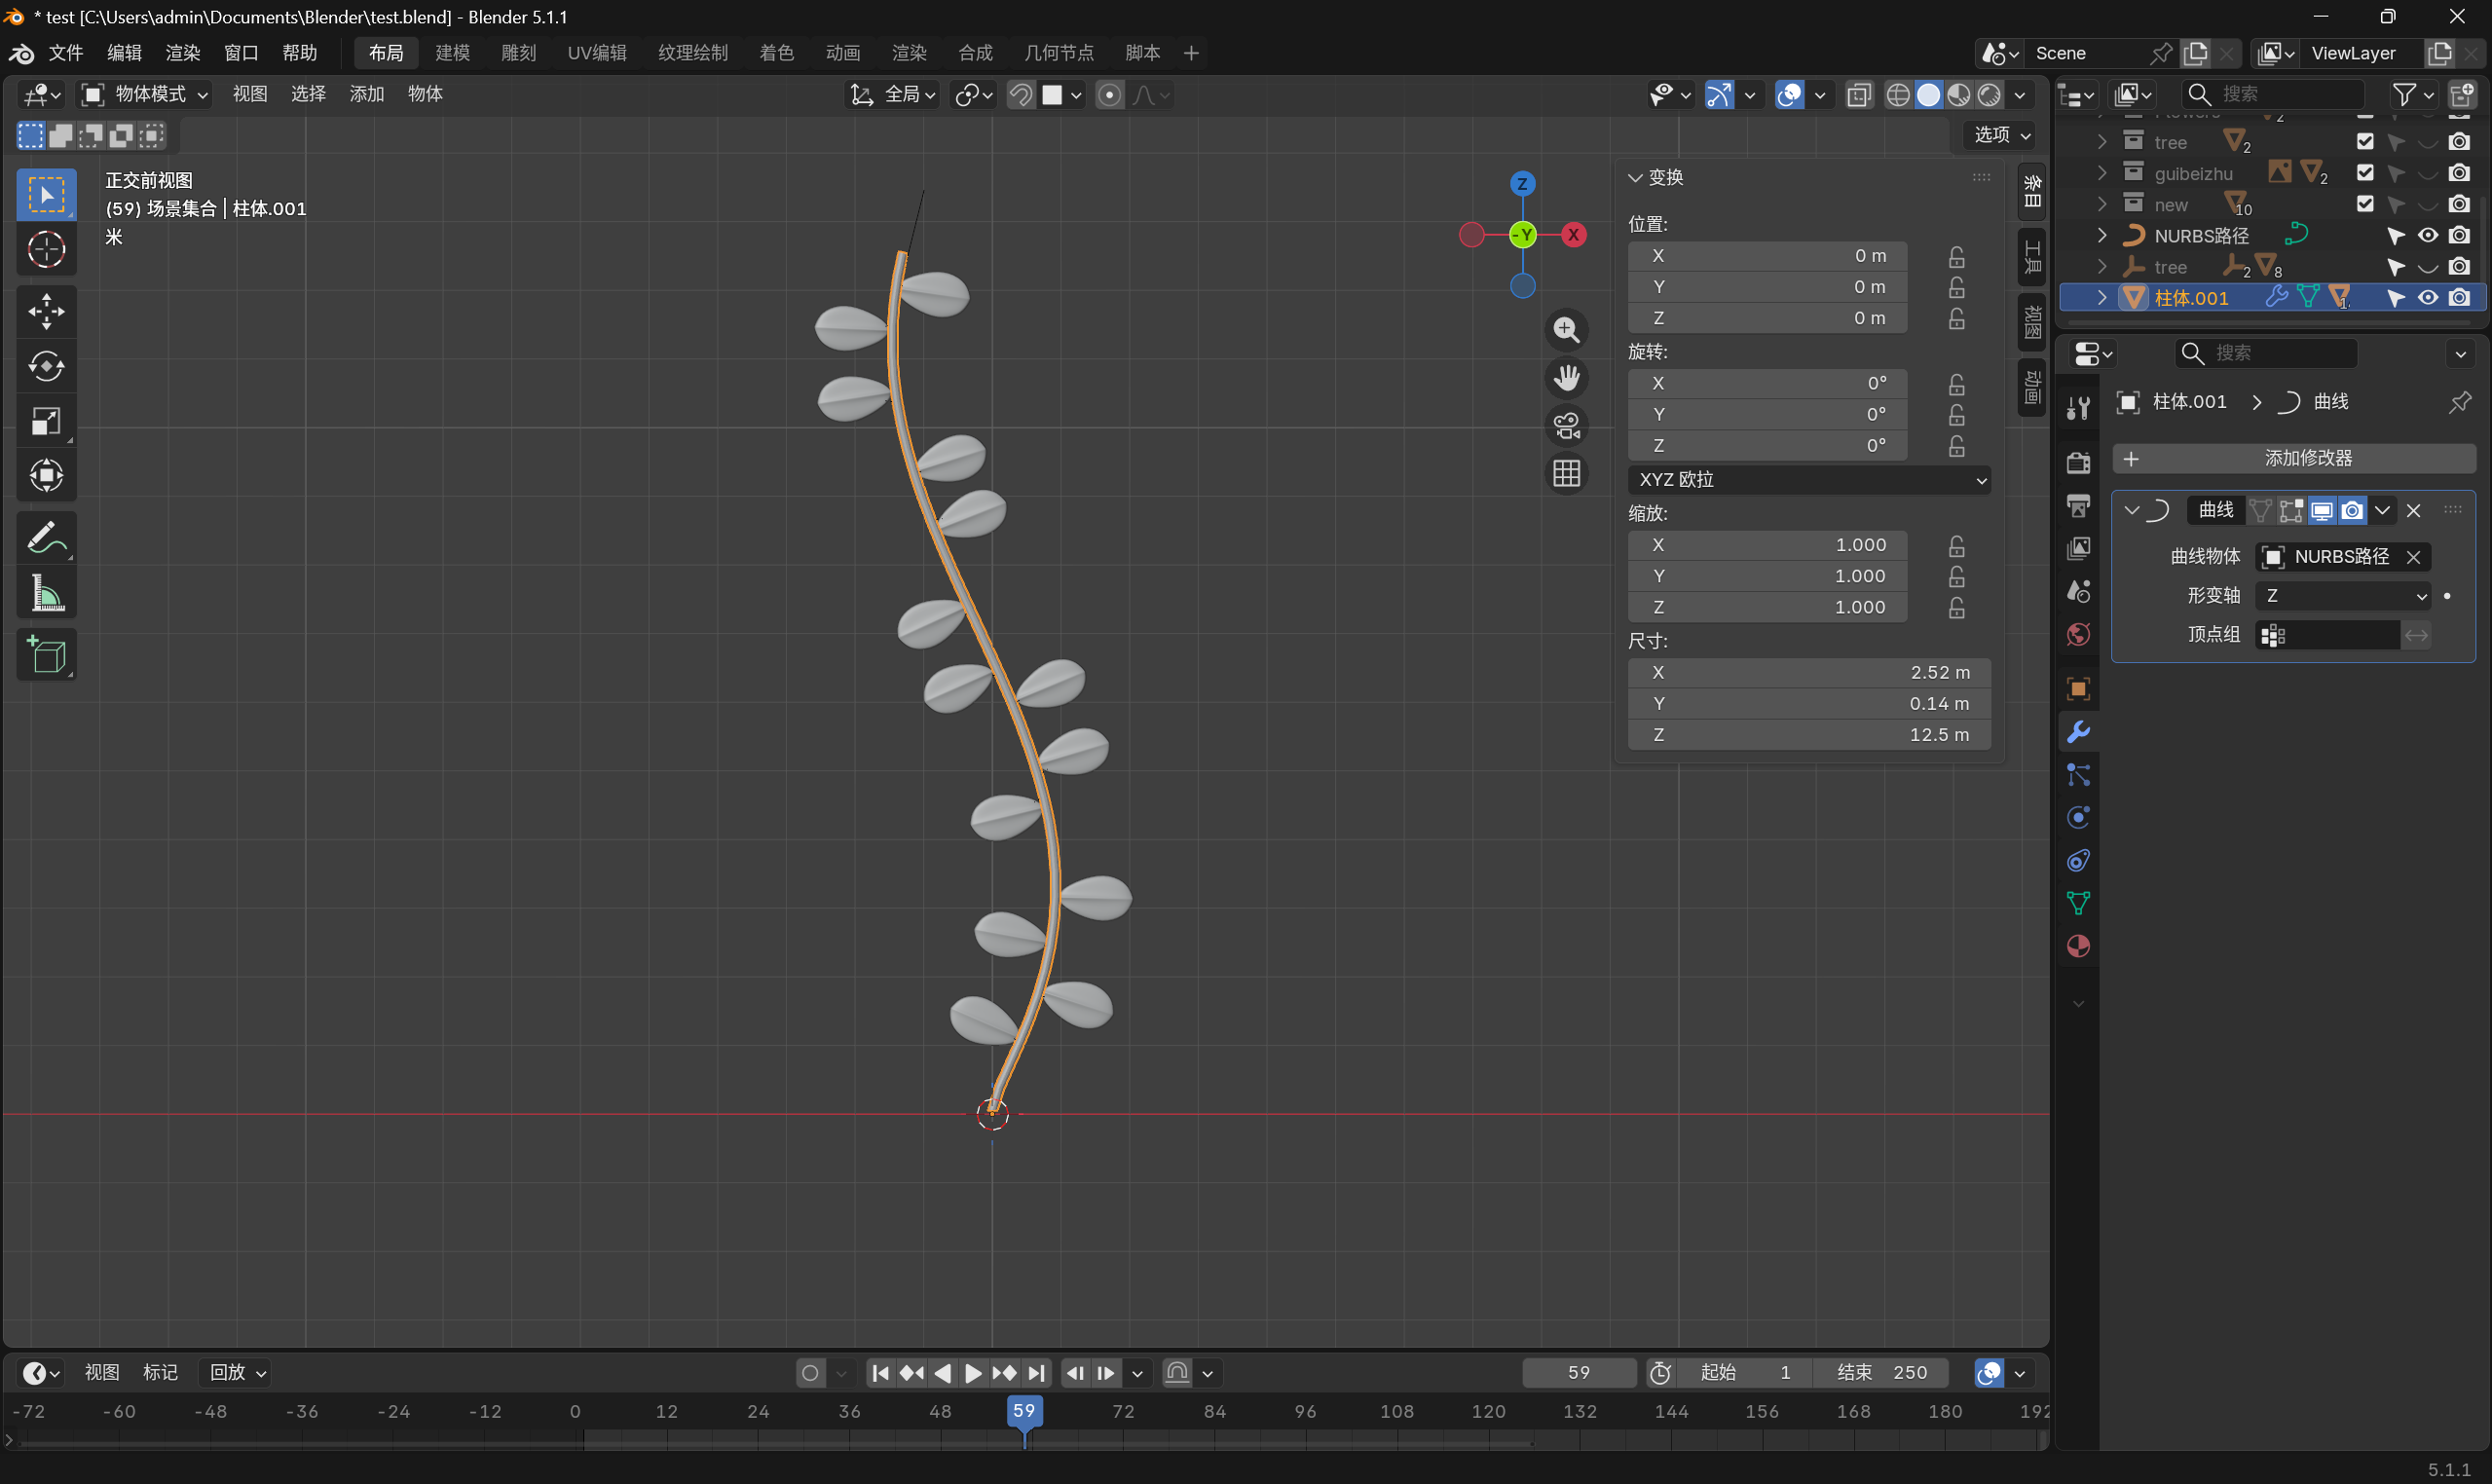
Task: Toggle X location lock icon
Action: tap(1957, 257)
